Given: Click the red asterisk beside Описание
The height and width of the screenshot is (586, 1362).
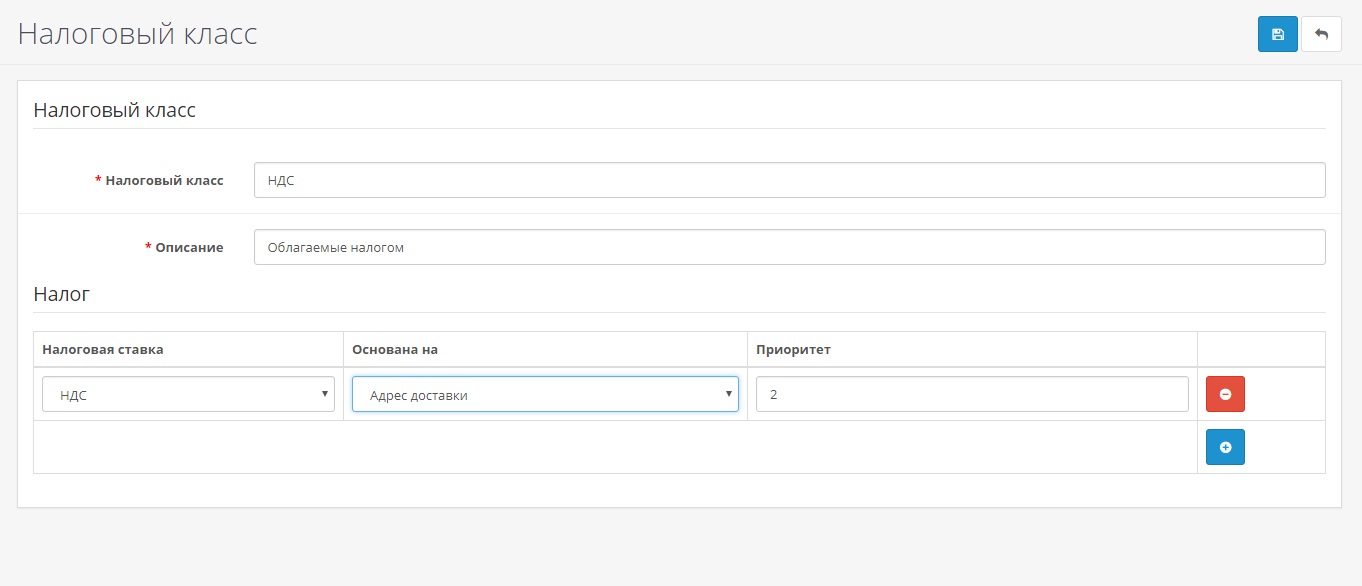Looking at the screenshot, I should 148,247.
